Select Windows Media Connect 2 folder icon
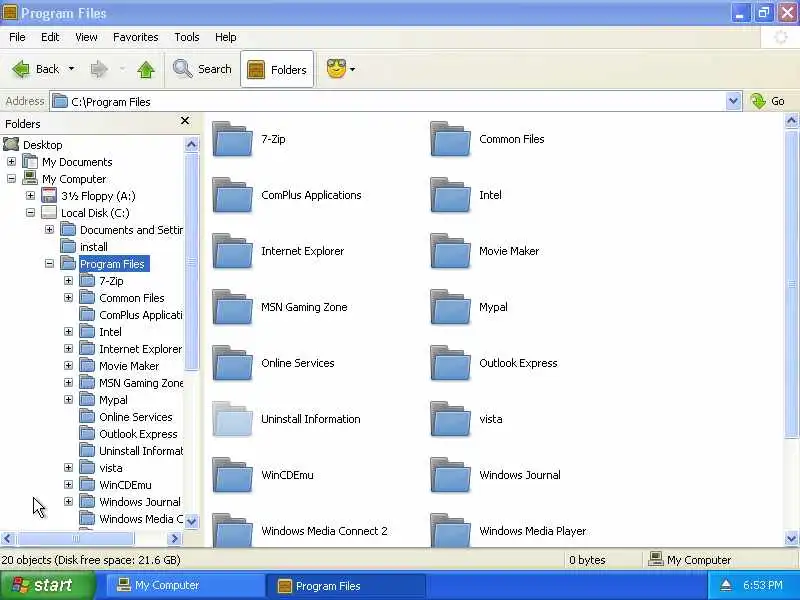 (232, 530)
